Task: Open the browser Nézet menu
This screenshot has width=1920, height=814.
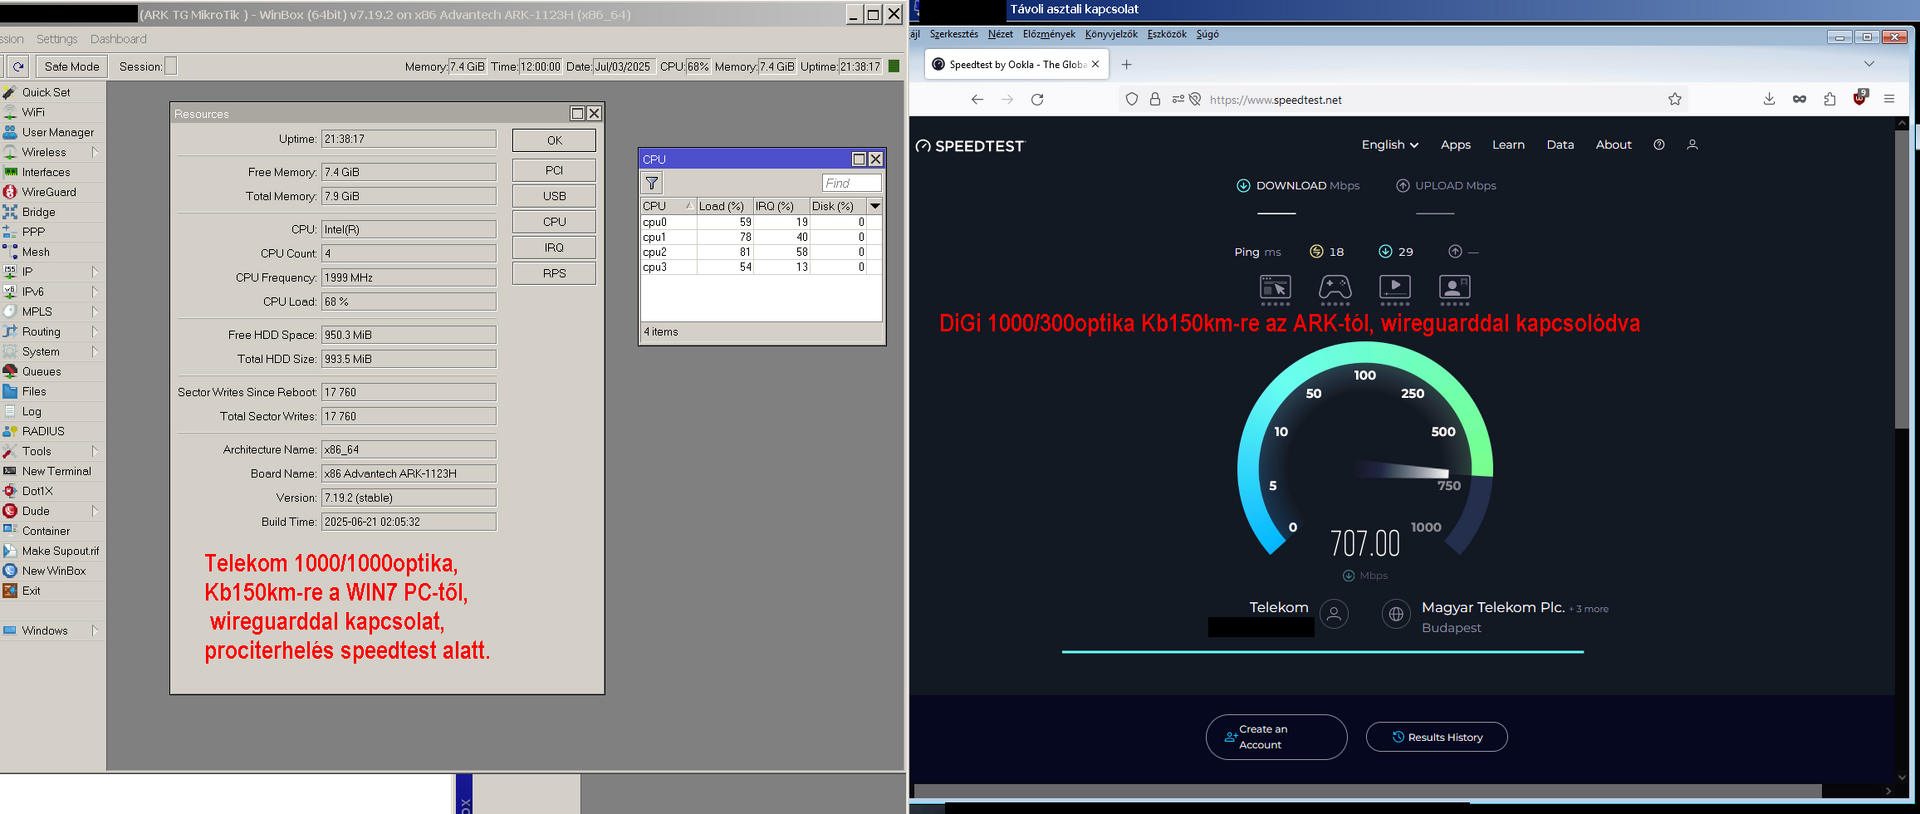Action: point(1000,34)
